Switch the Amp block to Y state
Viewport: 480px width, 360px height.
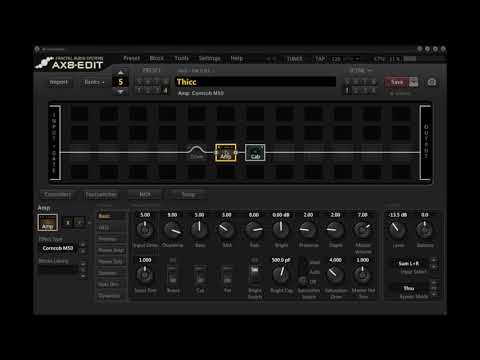[79, 222]
